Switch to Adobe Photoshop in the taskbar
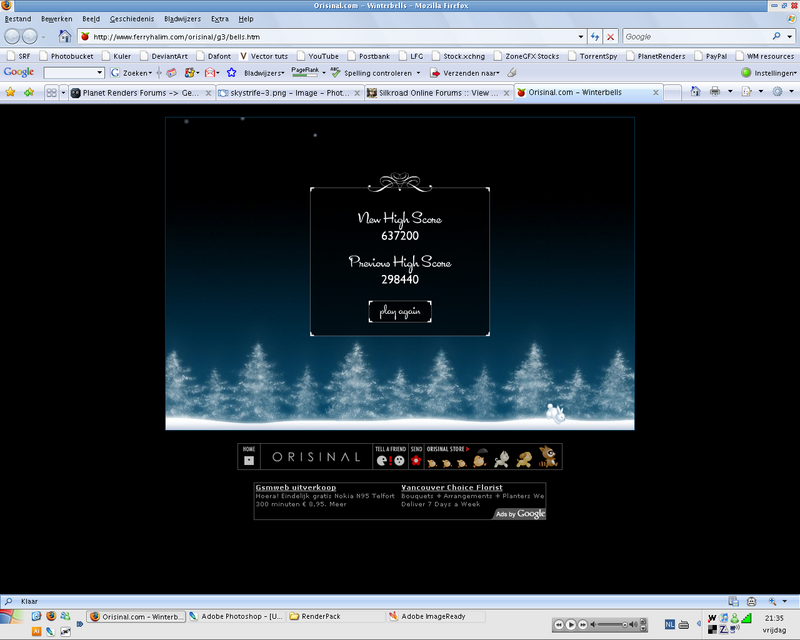Viewport: 800px width, 640px height. [236, 616]
